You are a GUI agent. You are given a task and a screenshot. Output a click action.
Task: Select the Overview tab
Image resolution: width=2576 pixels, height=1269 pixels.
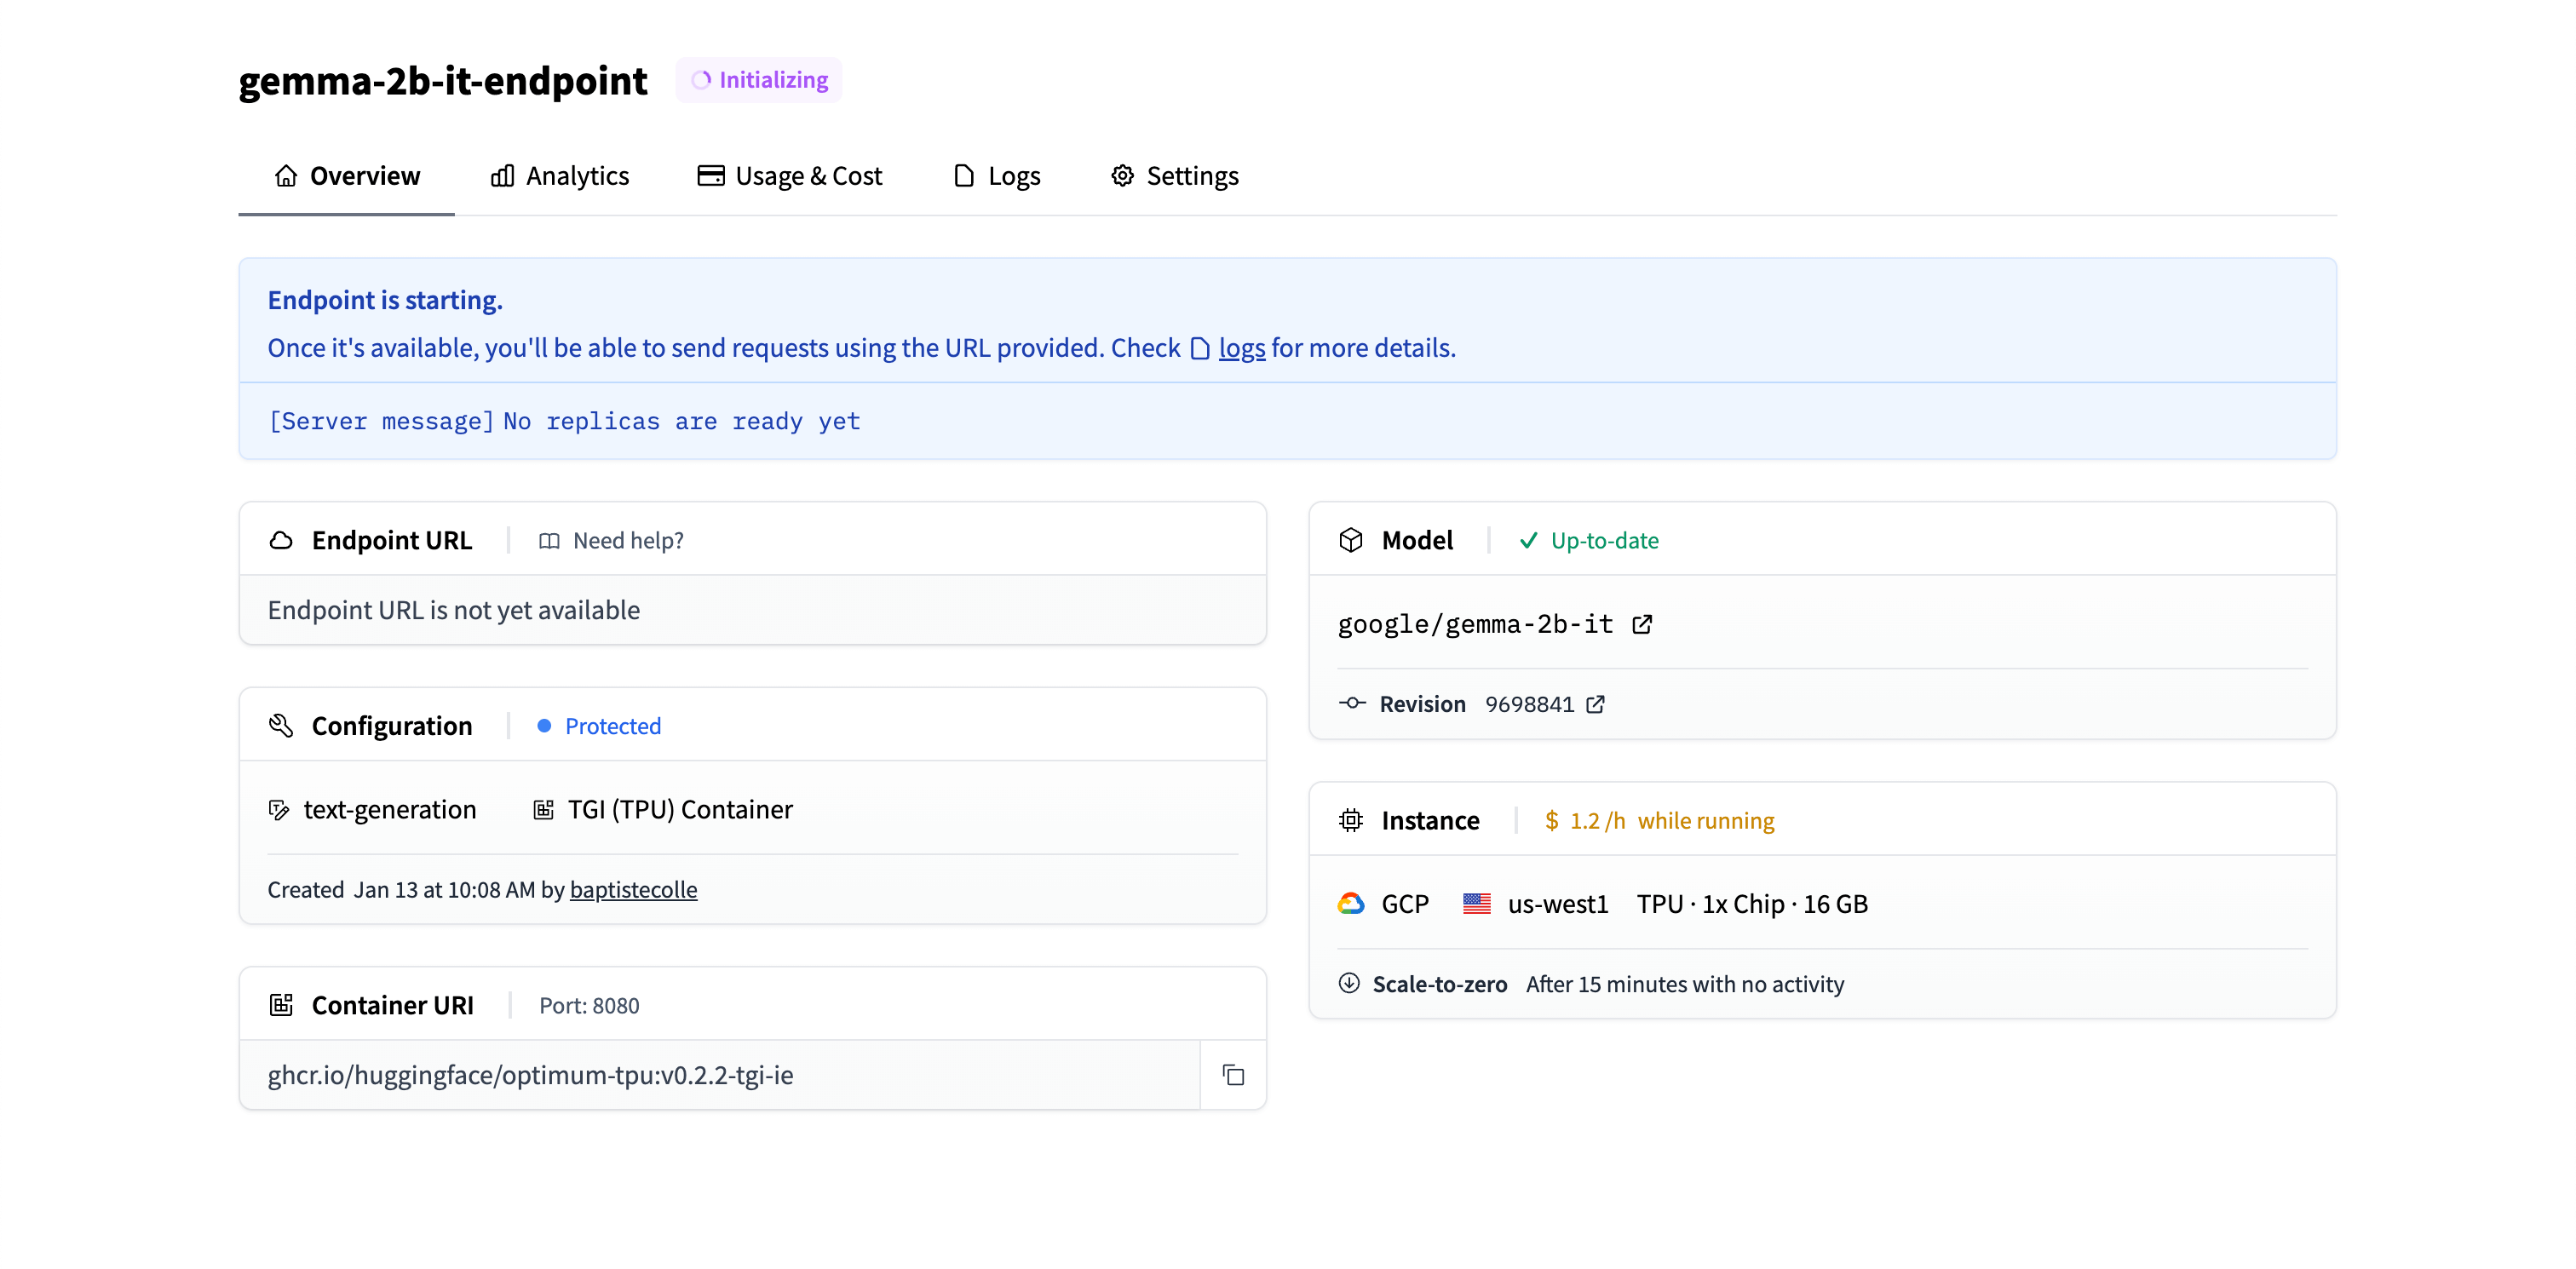346,176
